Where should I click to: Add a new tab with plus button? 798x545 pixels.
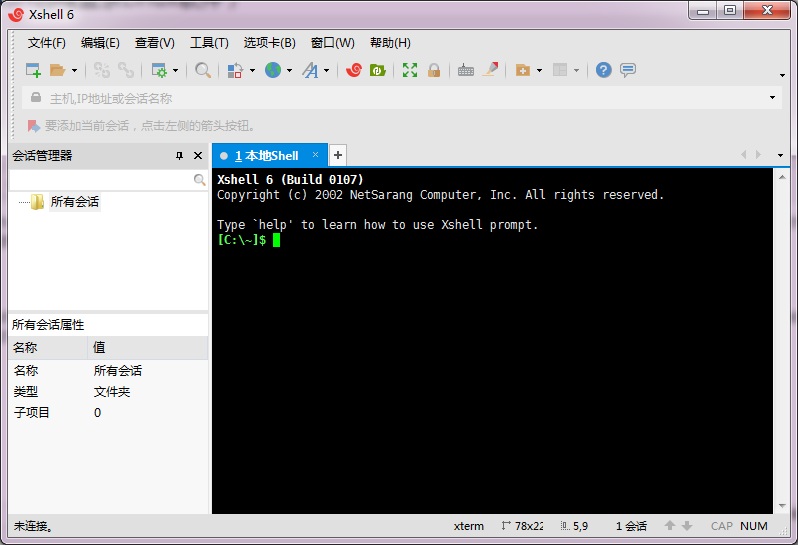[x=338, y=155]
